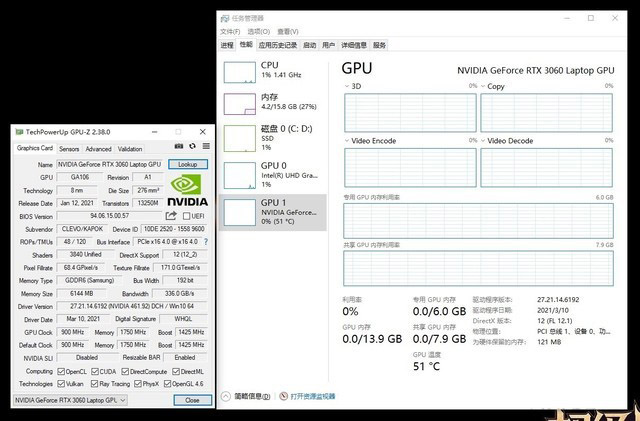Screen dimensions: 640x421
Task: Open the 查看(V) menu in Task Manager
Action: click(x=288, y=31)
